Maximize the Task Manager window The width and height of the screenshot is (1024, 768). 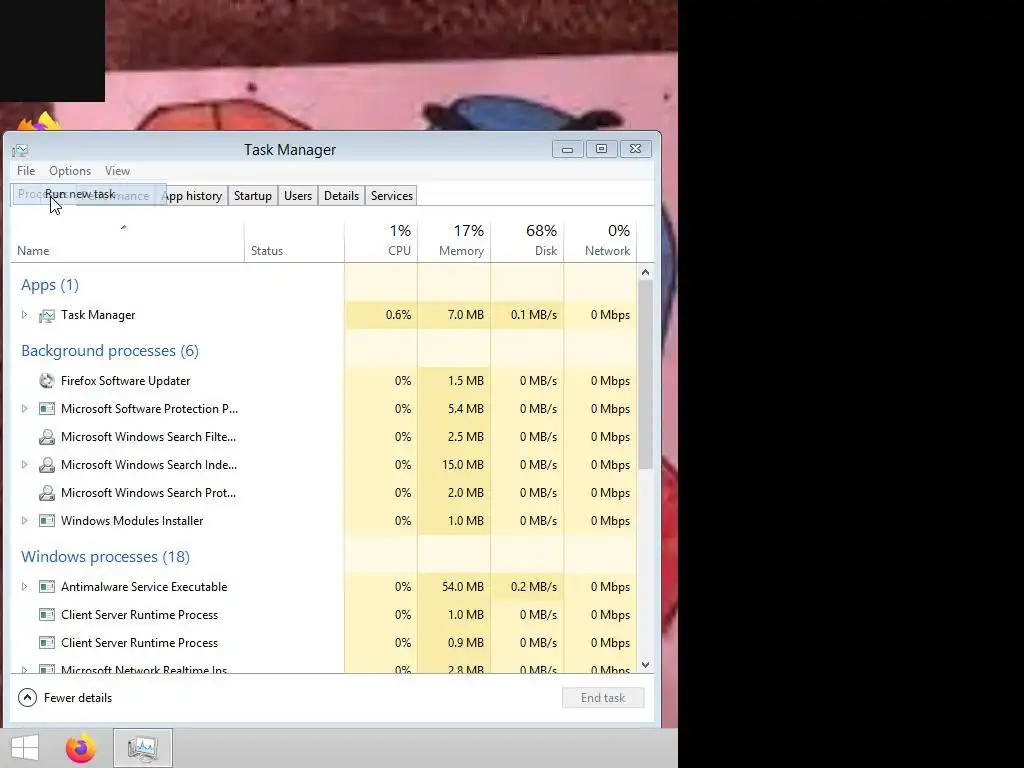click(601, 150)
